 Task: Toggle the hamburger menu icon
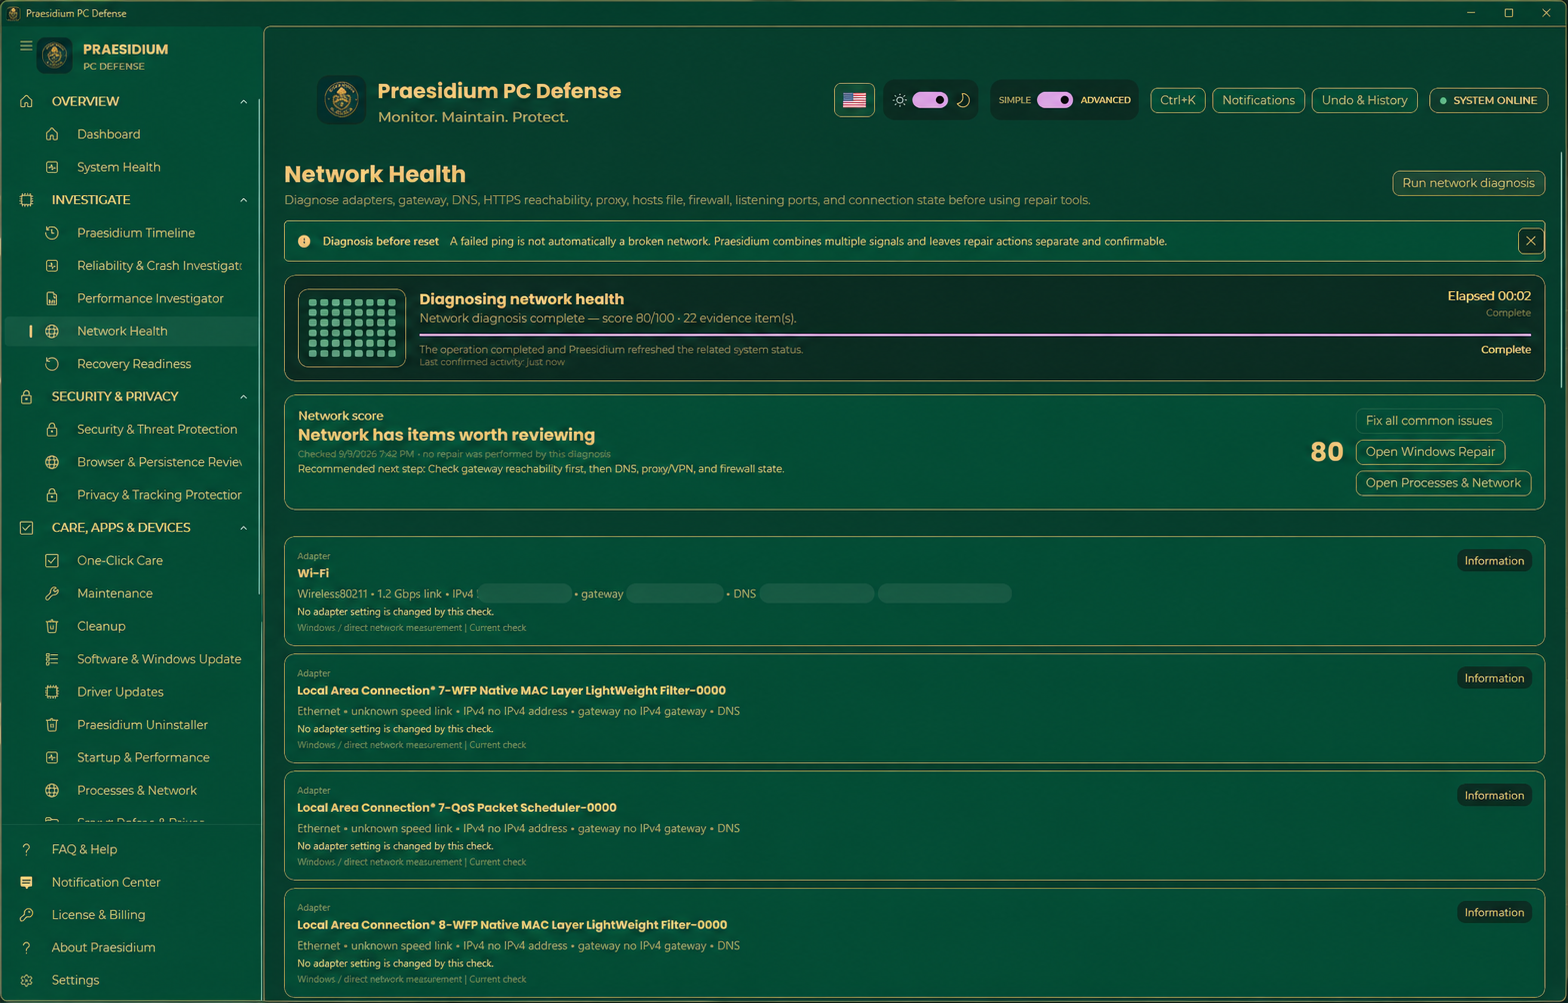pos(26,46)
